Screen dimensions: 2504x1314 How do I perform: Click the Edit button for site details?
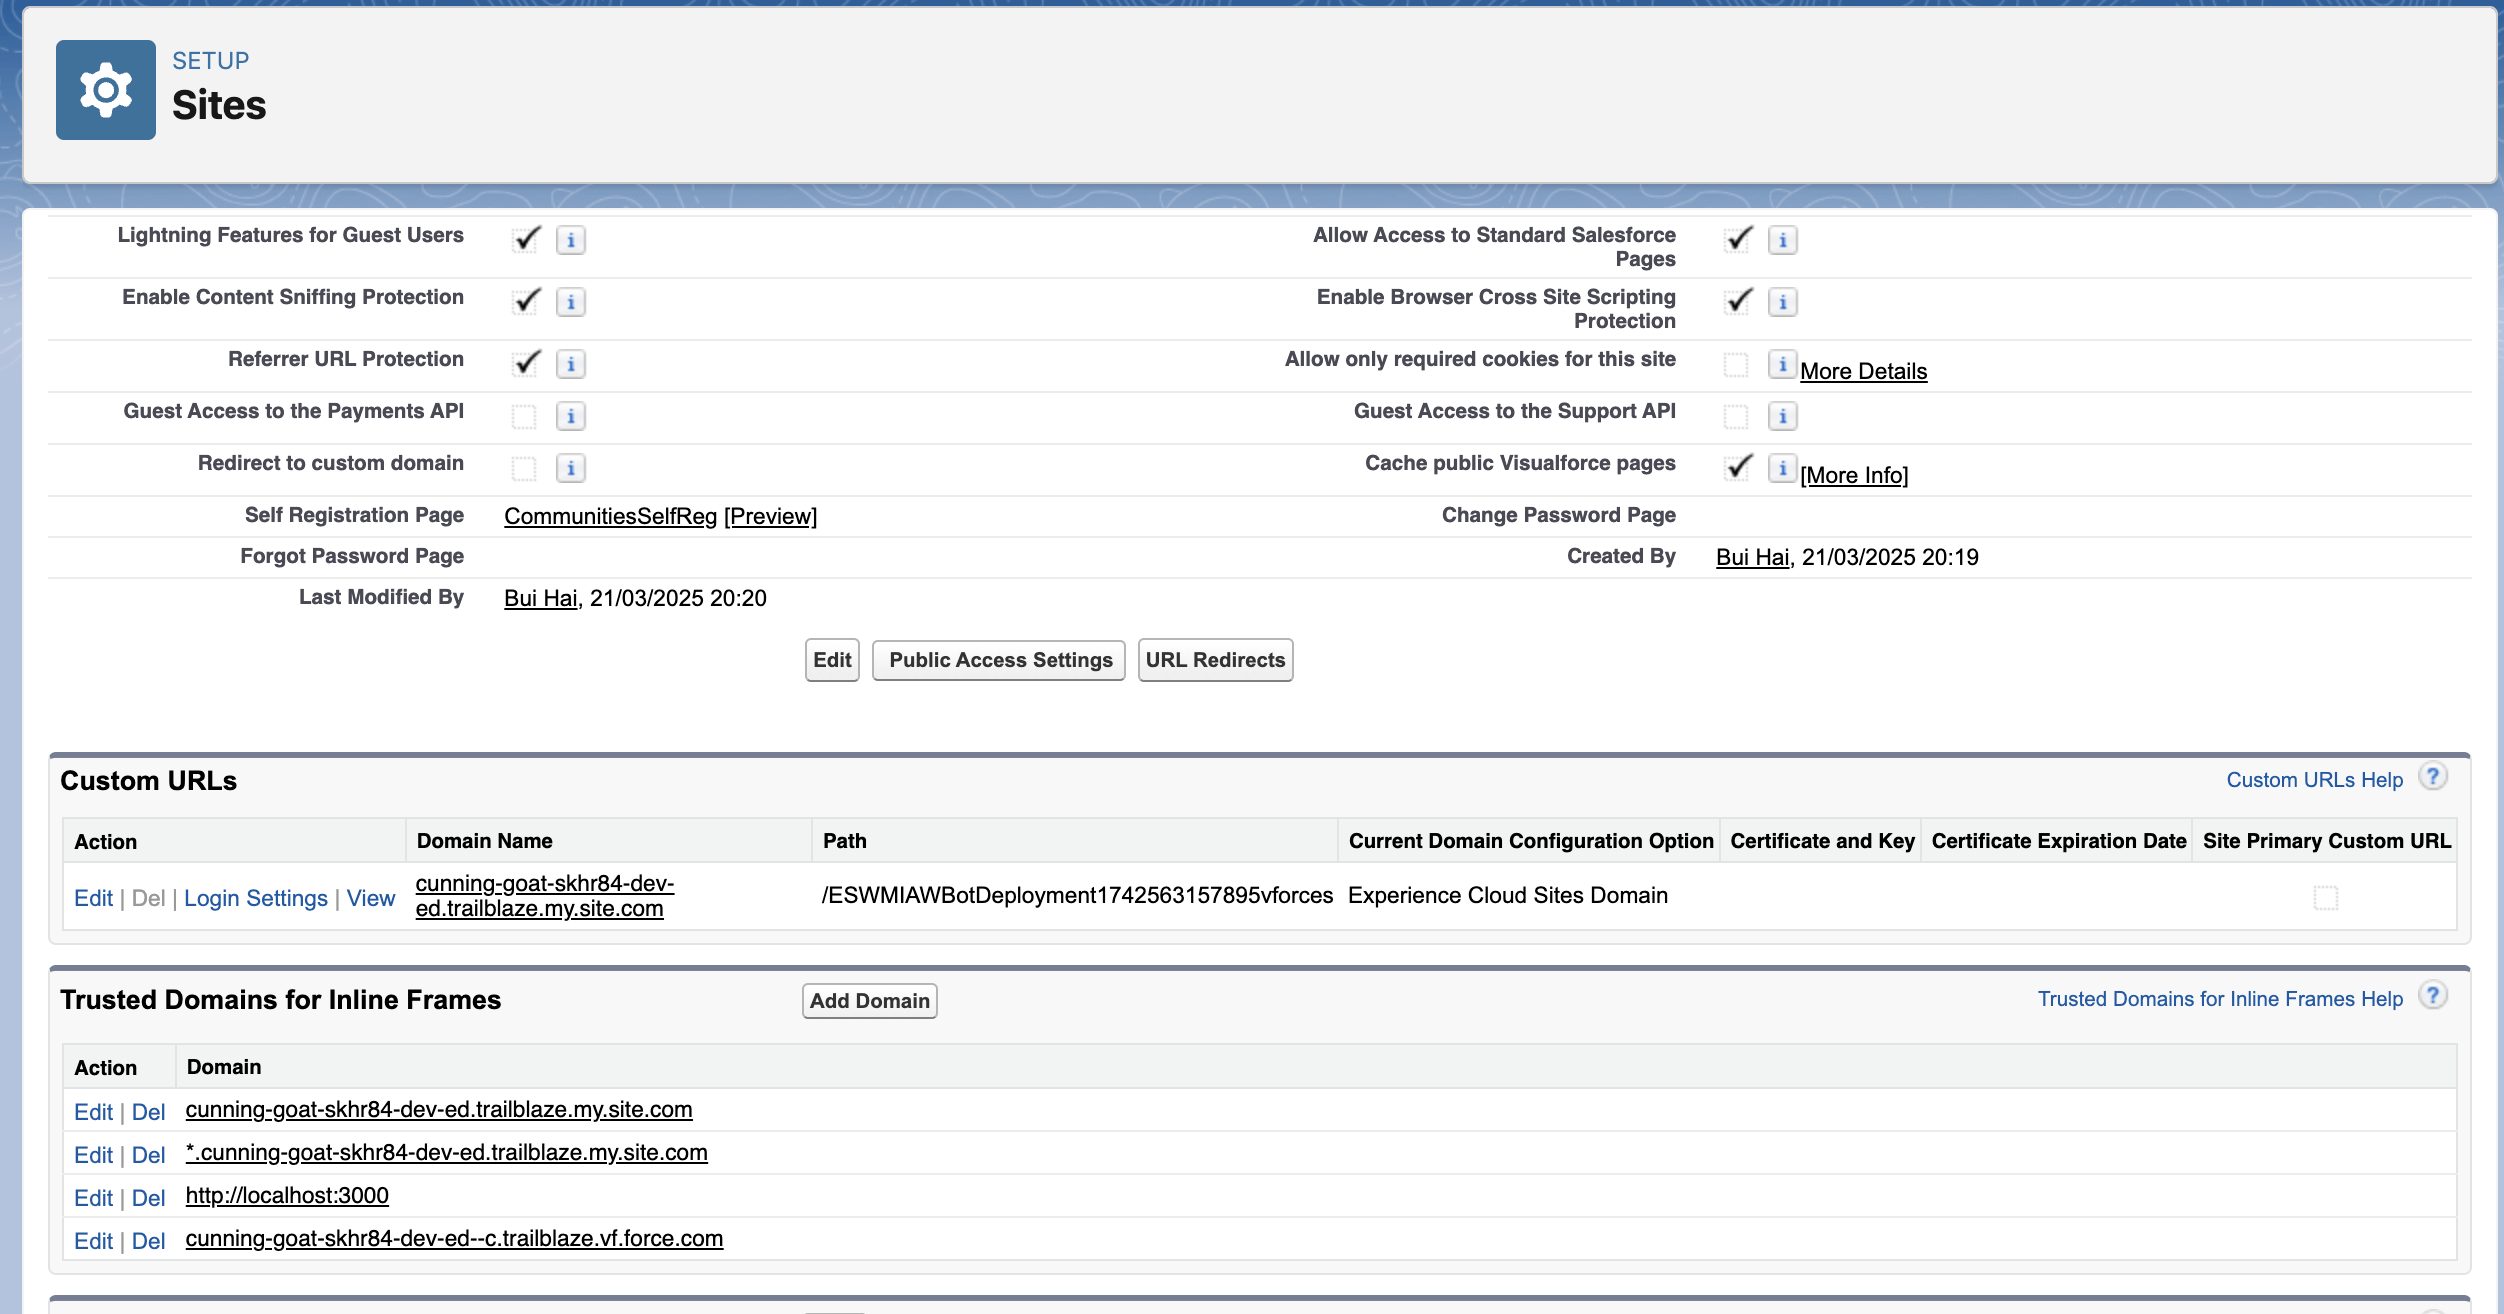pos(832,660)
